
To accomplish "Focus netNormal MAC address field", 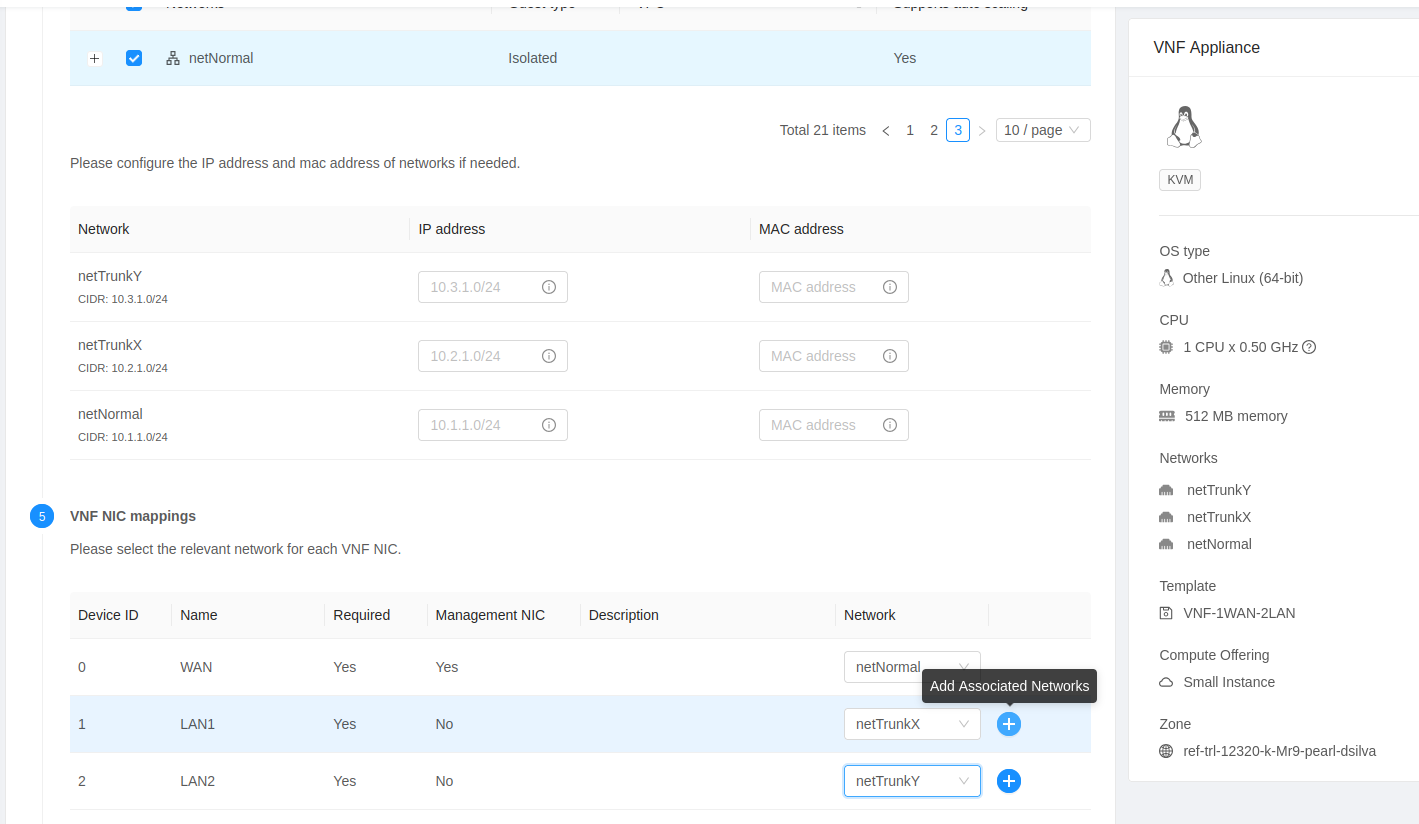I will 834,425.
